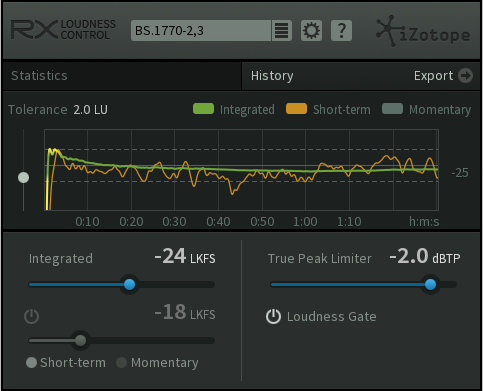This screenshot has width=483, height=391.
Task: Open the preset list menu icon
Action: click(282, 31)
